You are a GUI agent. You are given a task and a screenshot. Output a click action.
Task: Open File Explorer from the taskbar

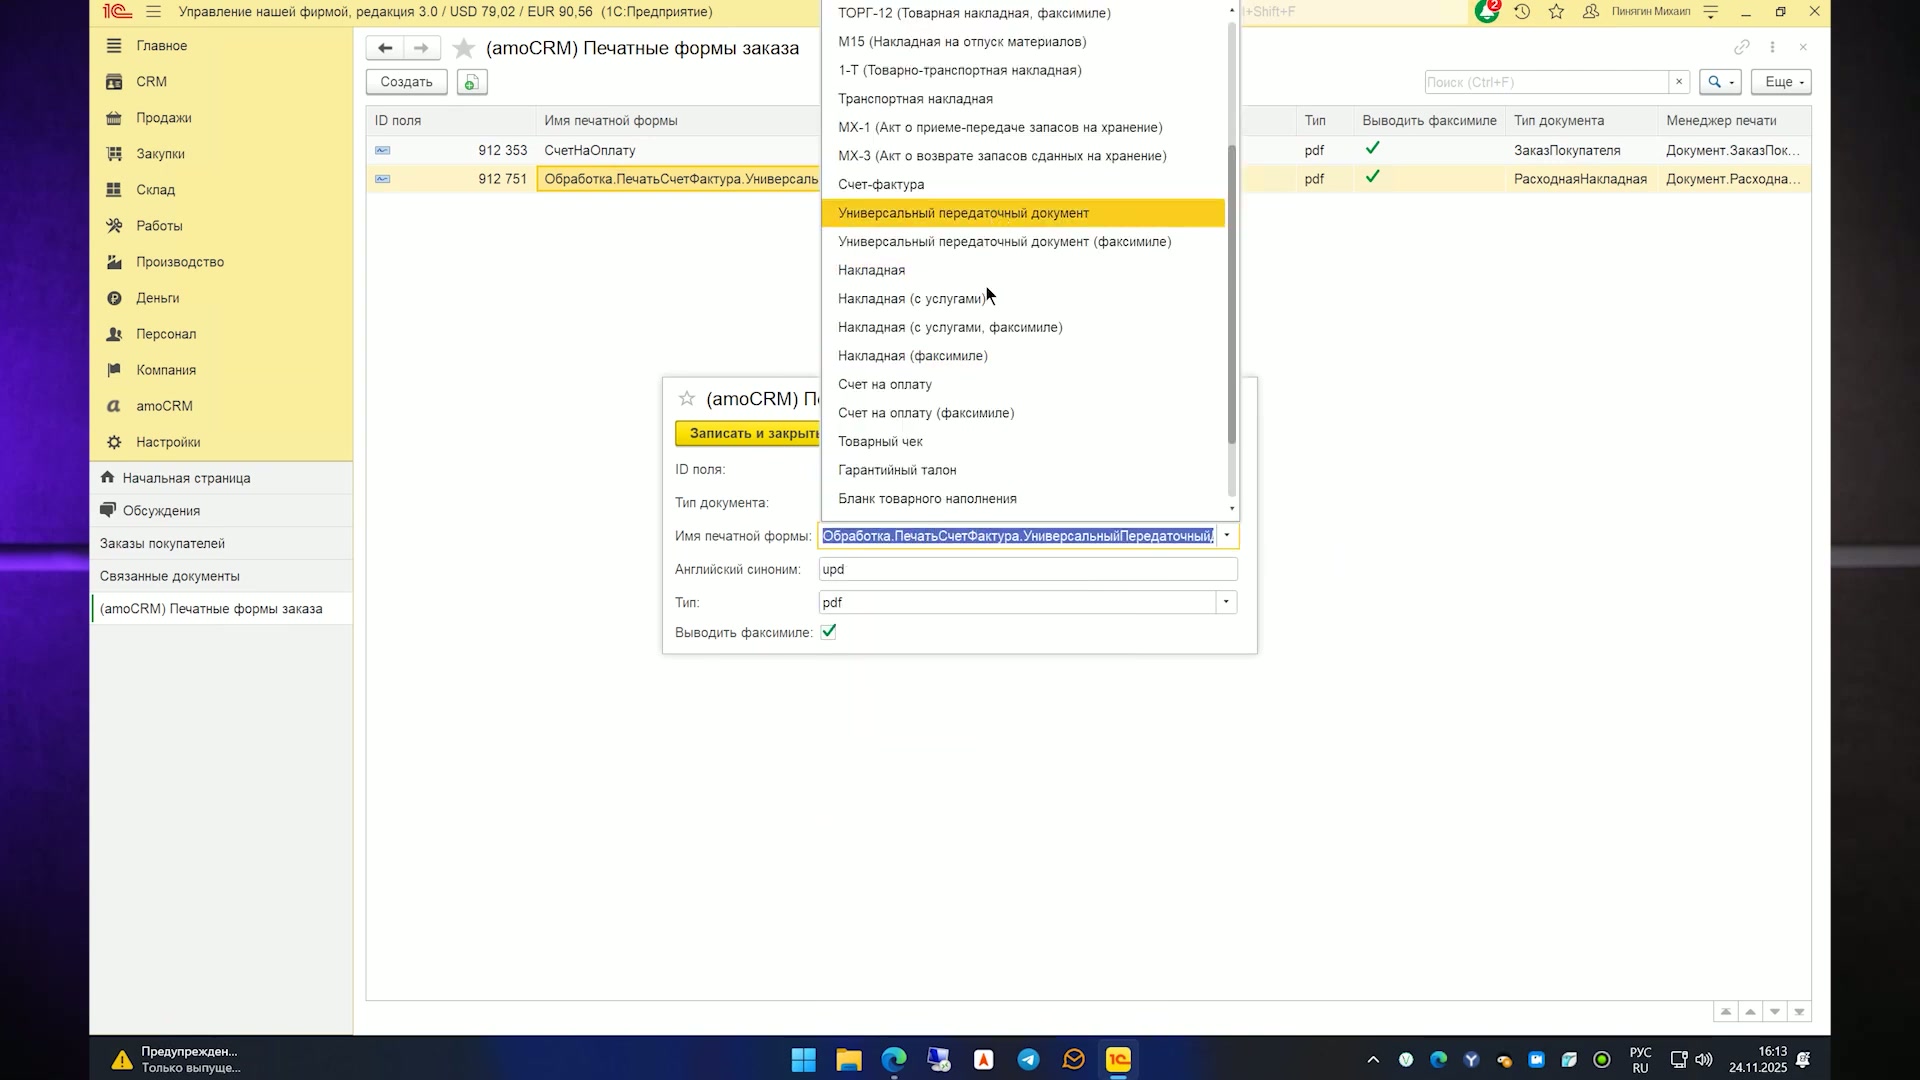coord(849,1060)
